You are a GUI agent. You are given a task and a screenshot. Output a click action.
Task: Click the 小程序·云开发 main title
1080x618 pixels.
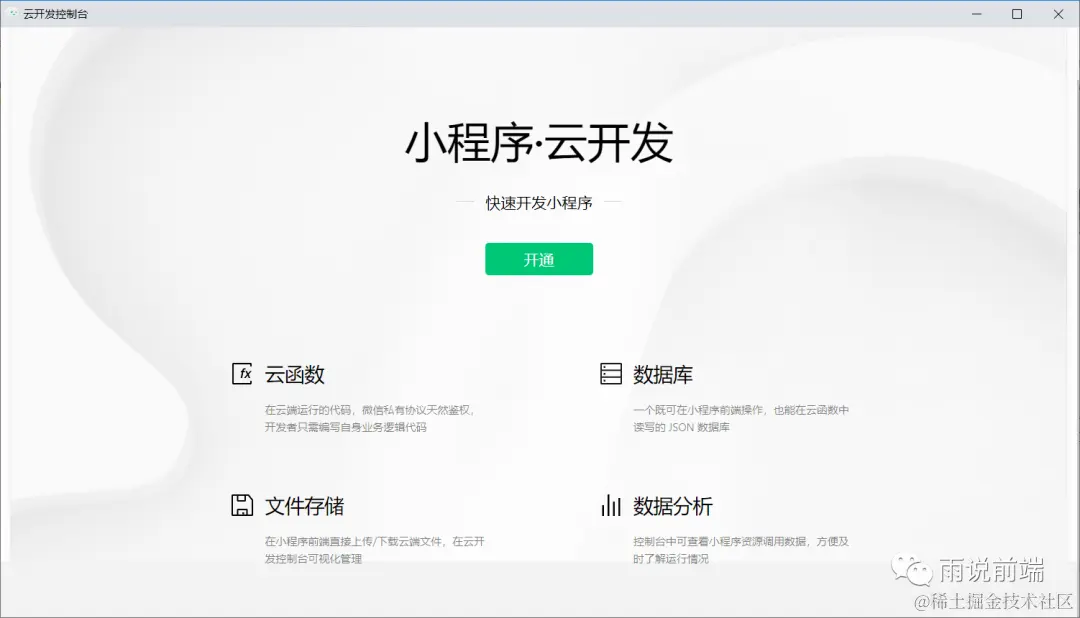click(540, 142)
